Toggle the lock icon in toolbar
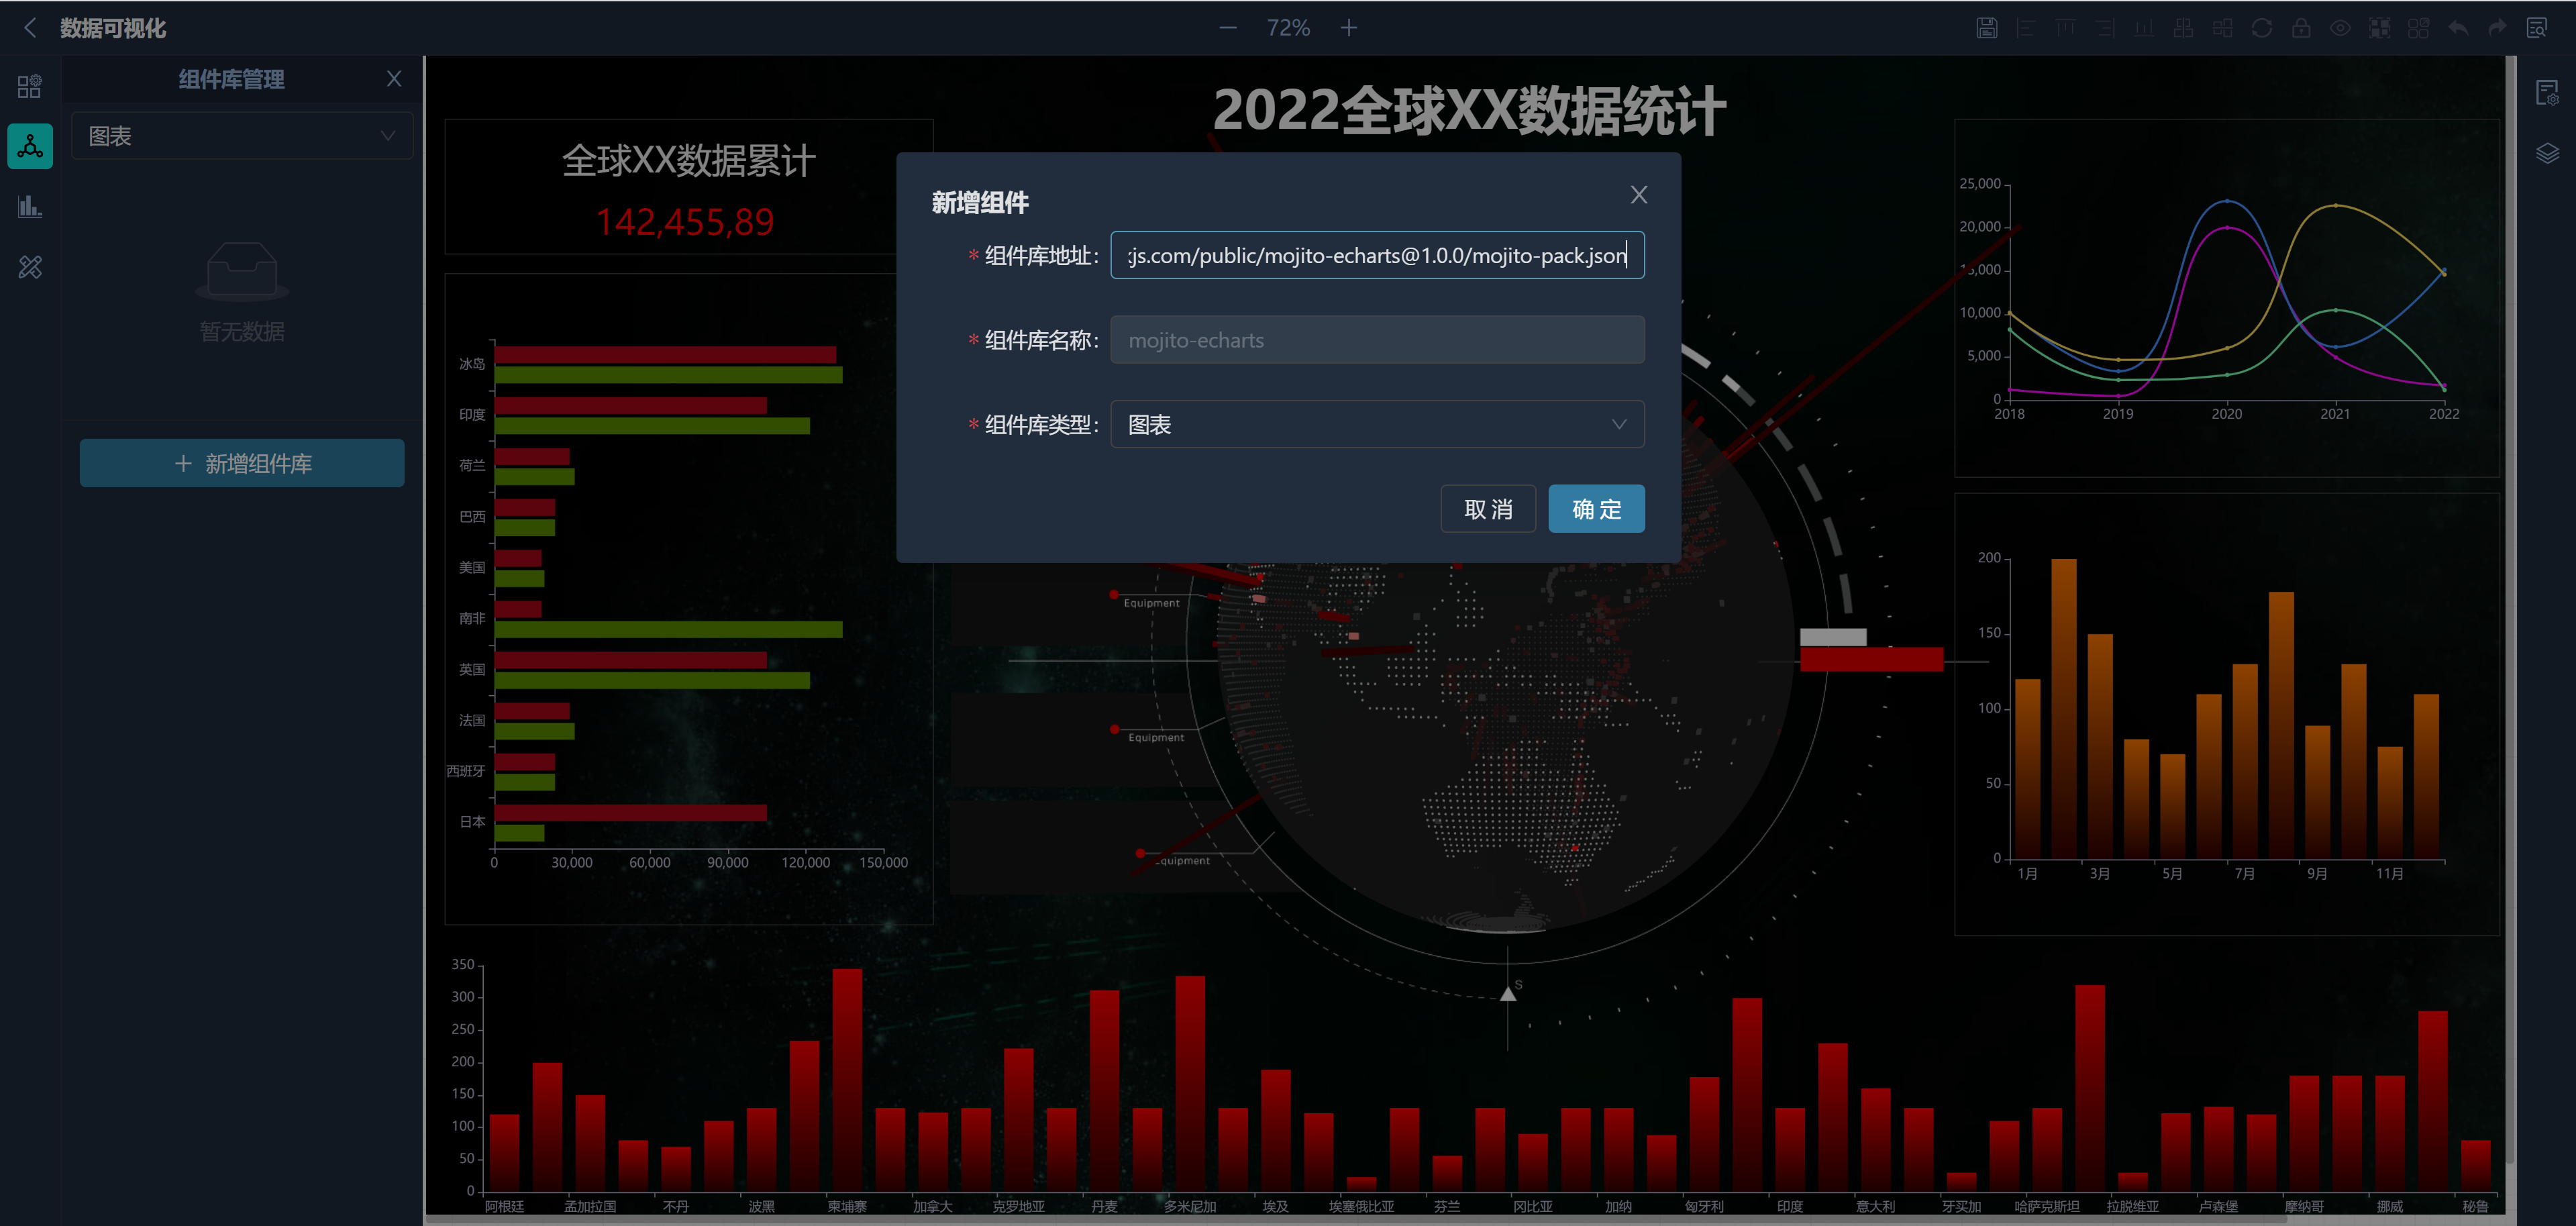 [2301, 28]
